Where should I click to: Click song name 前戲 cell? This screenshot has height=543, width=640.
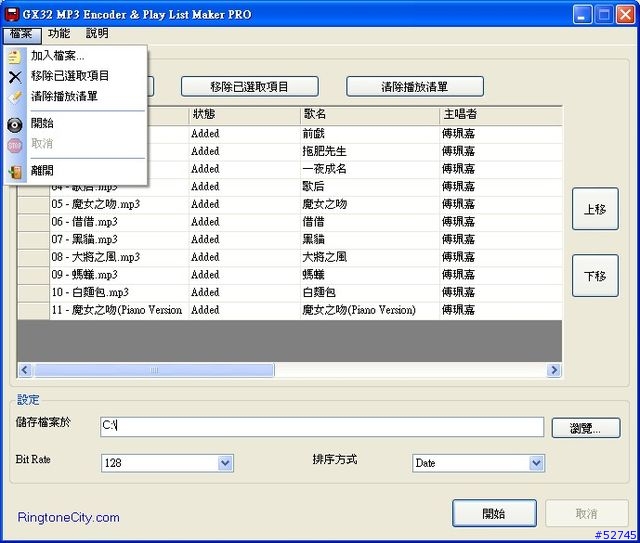pyautogui.click(x=370, y=134)
